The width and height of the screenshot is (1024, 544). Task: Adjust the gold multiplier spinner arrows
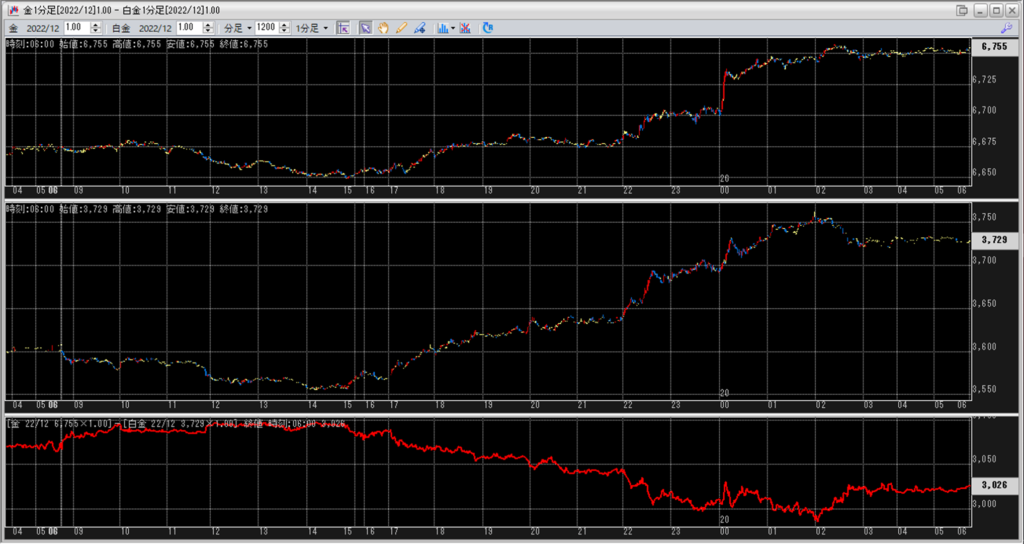pos(88,28)
